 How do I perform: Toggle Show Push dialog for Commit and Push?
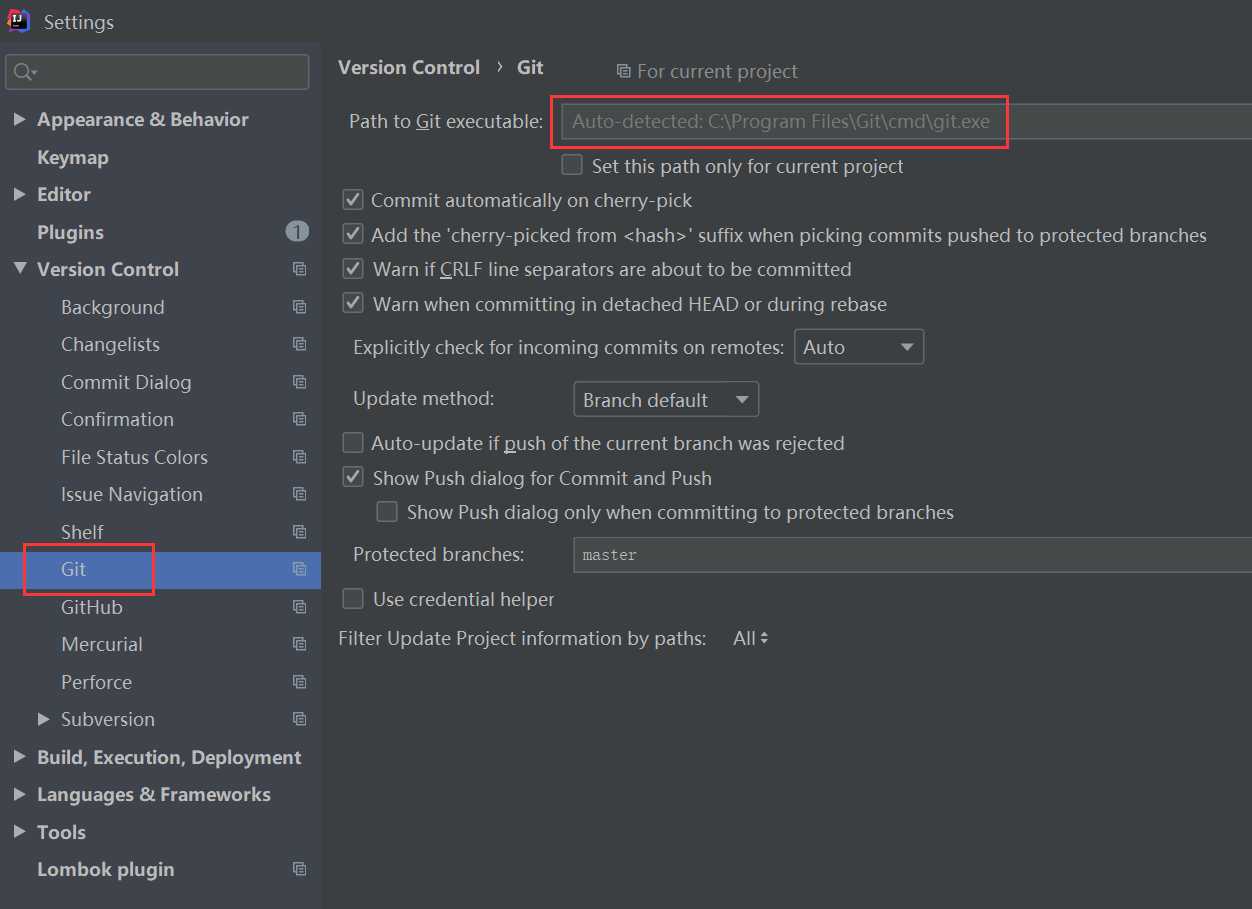(352, 477)
